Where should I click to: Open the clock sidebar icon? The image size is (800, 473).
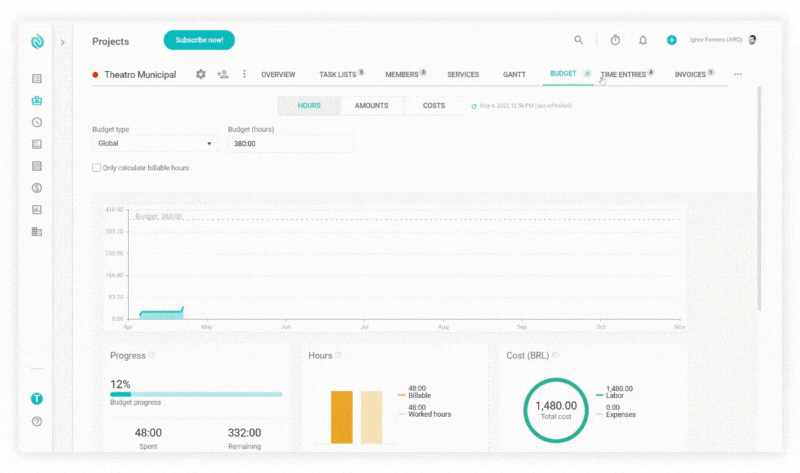pyautogui.click(x=37, y=122)
